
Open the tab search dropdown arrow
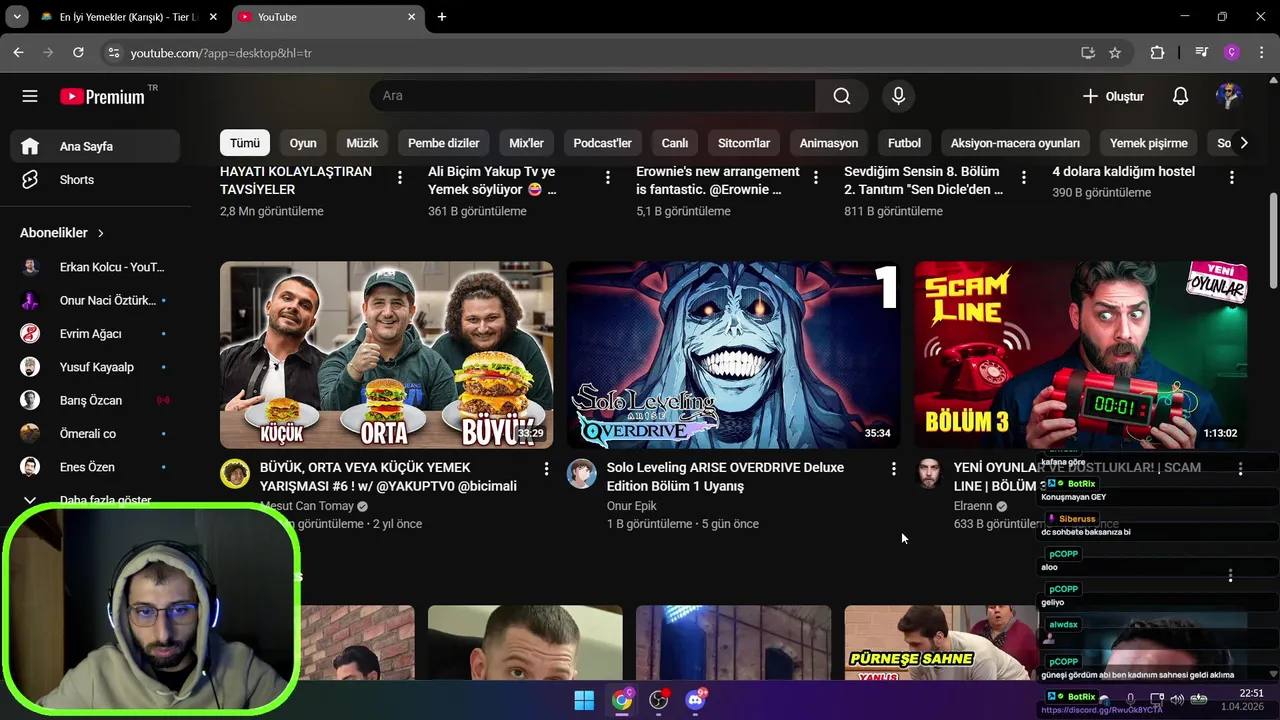(17, 17)
